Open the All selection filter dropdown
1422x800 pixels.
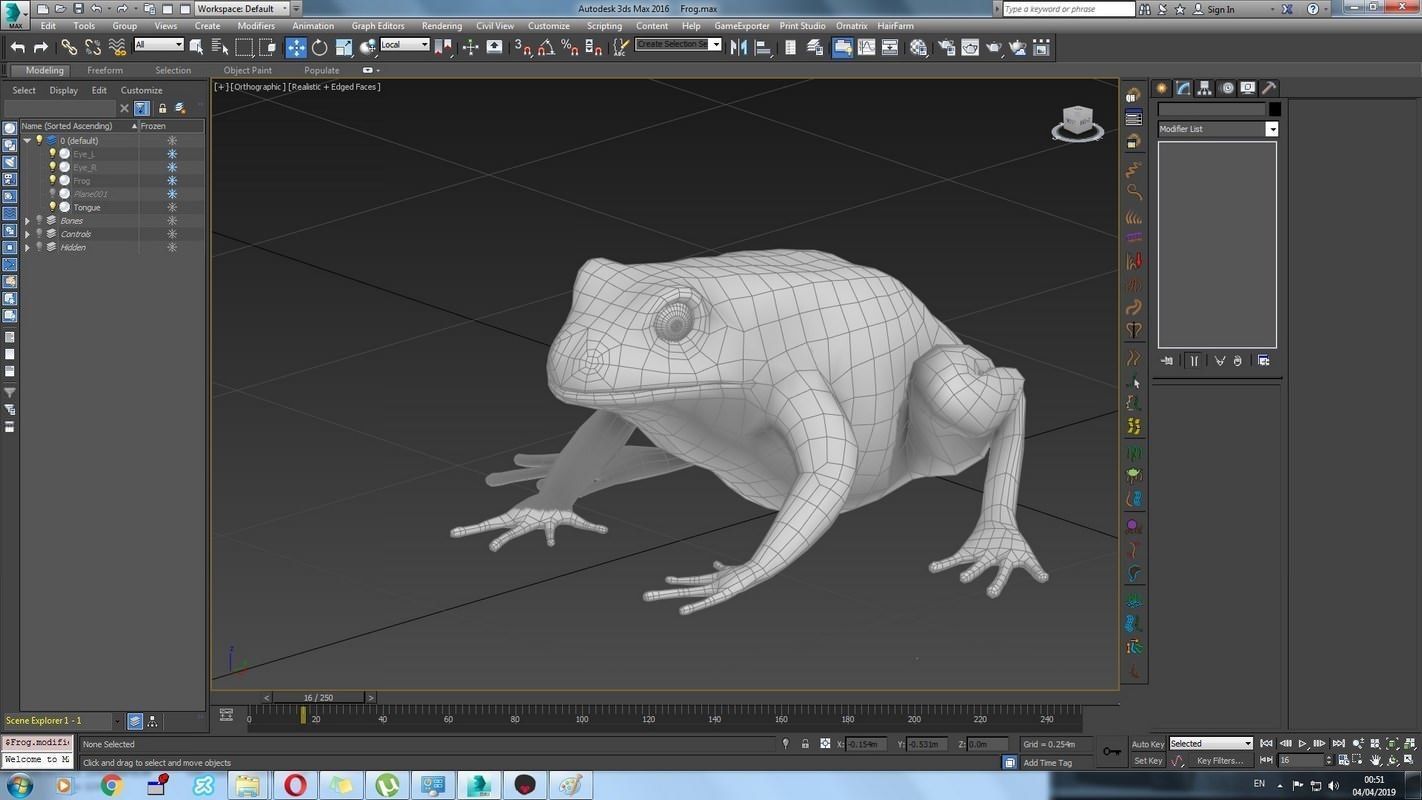[159, 45]
